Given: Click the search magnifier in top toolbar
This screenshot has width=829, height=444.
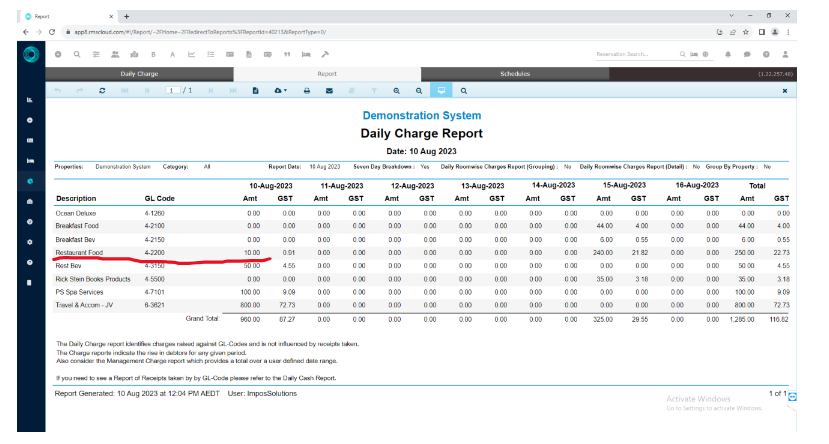Looking at the screenshot, I should [x=76, y=54].
